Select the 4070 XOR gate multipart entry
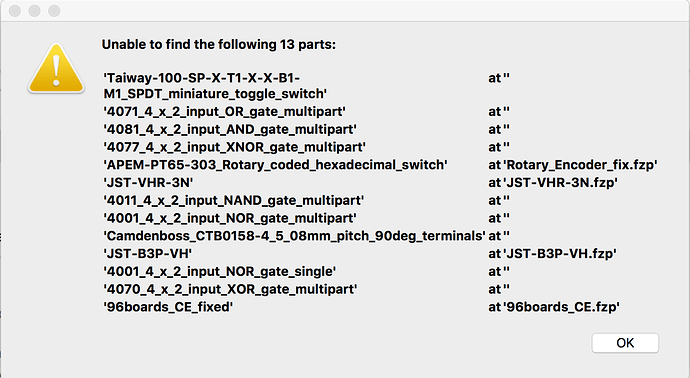 (230, 289)
